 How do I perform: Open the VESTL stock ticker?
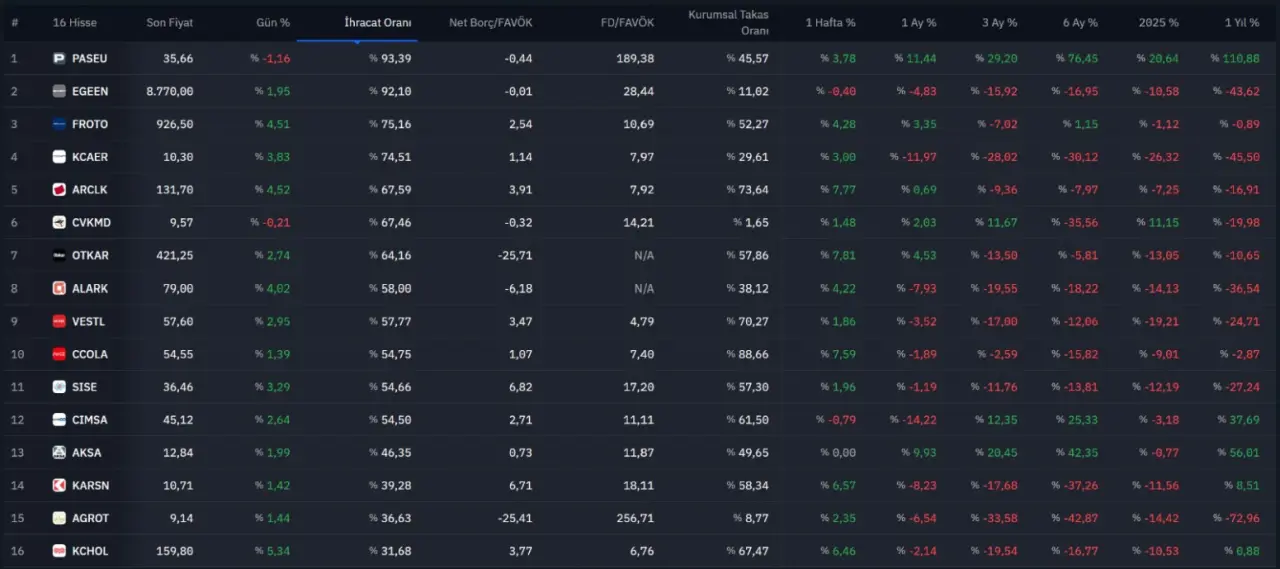pos(88,322)
